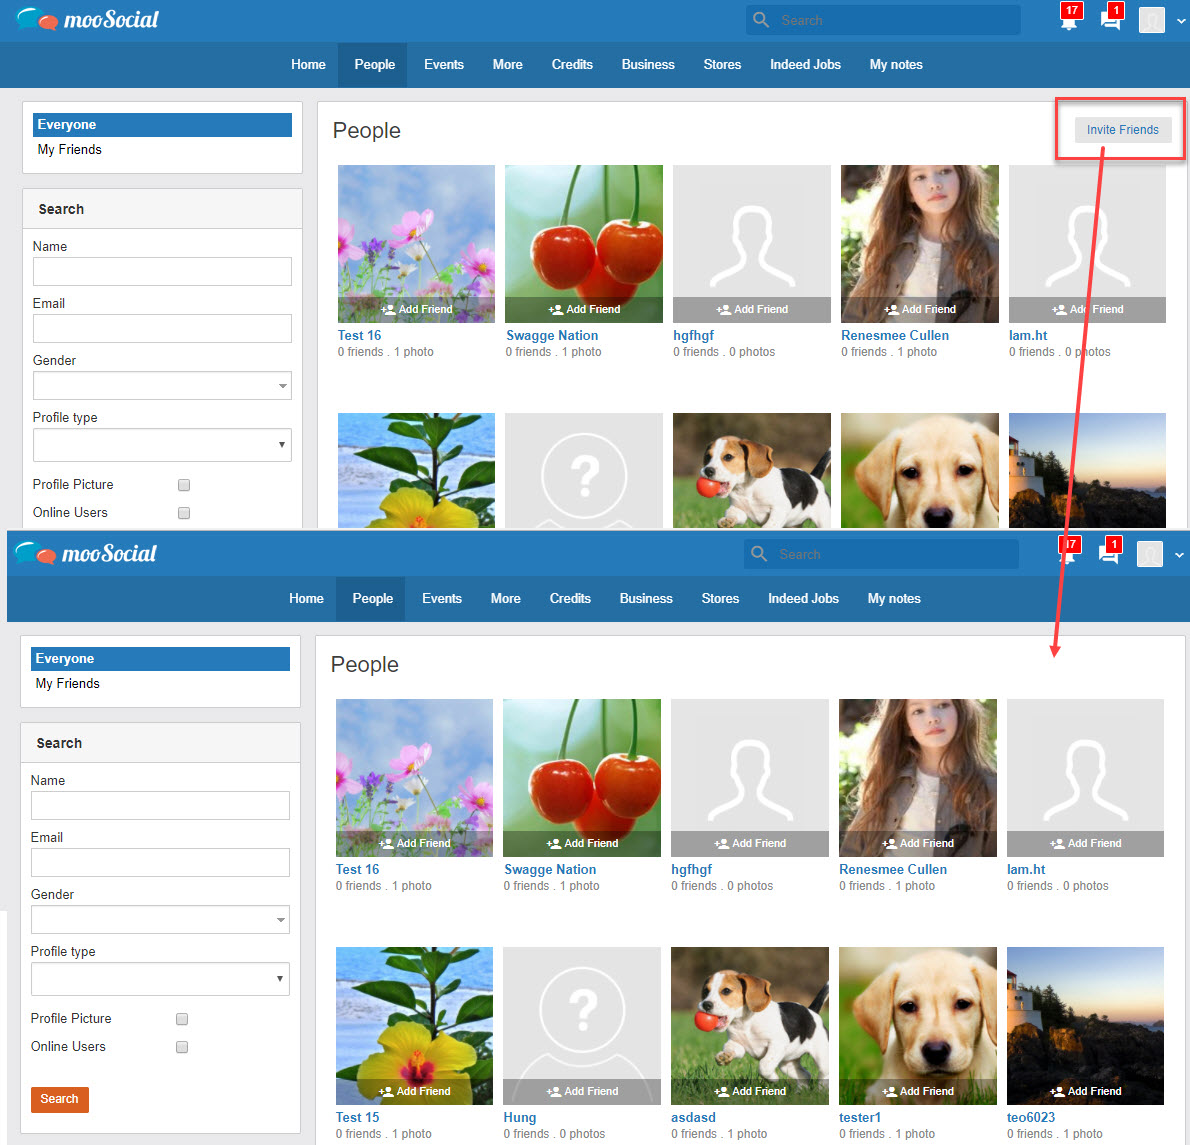Screen dimensions: 1190x1145
Task: Open messages icon in the upper screenshot
Action: pos(1110,18)
